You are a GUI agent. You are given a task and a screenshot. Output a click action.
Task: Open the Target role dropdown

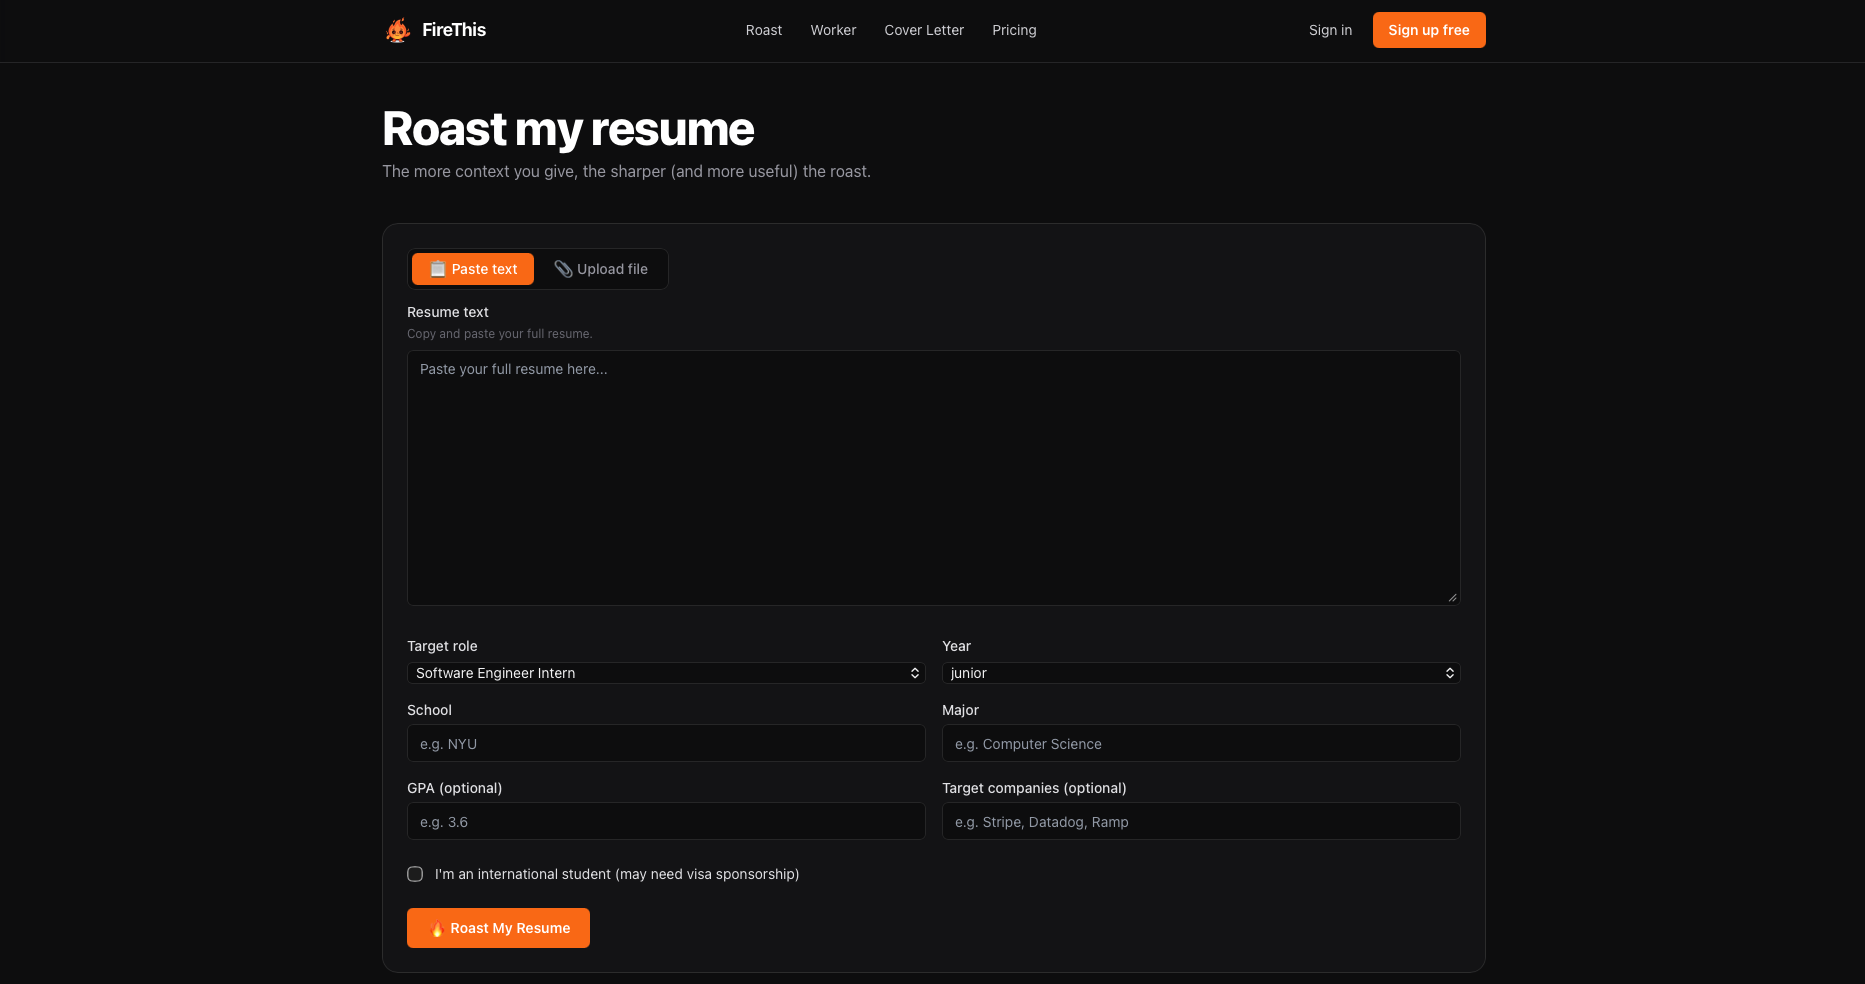click(666, 673)
